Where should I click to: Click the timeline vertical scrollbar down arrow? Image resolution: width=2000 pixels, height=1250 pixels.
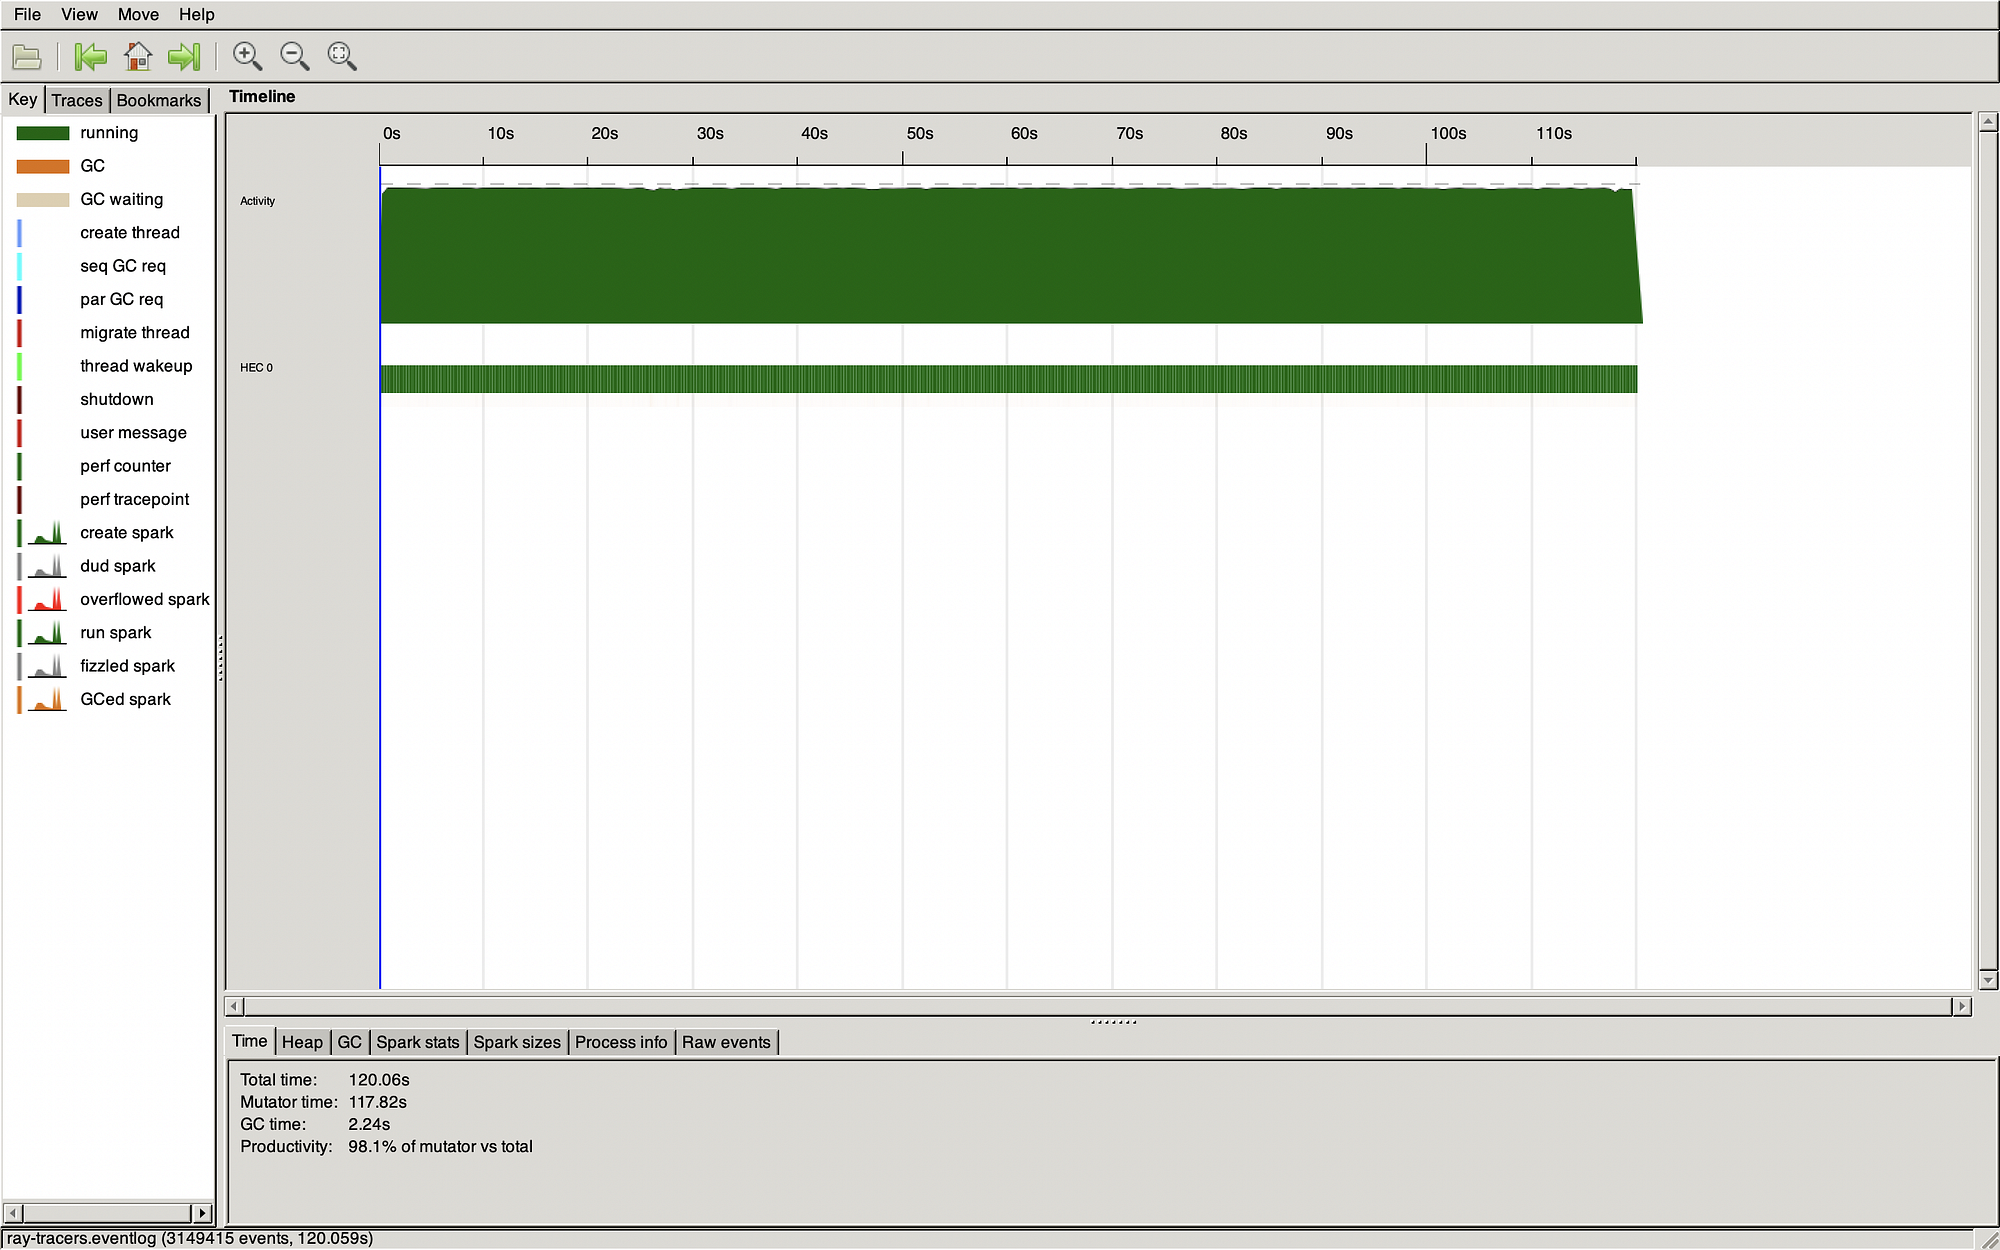coord(1988,981)
